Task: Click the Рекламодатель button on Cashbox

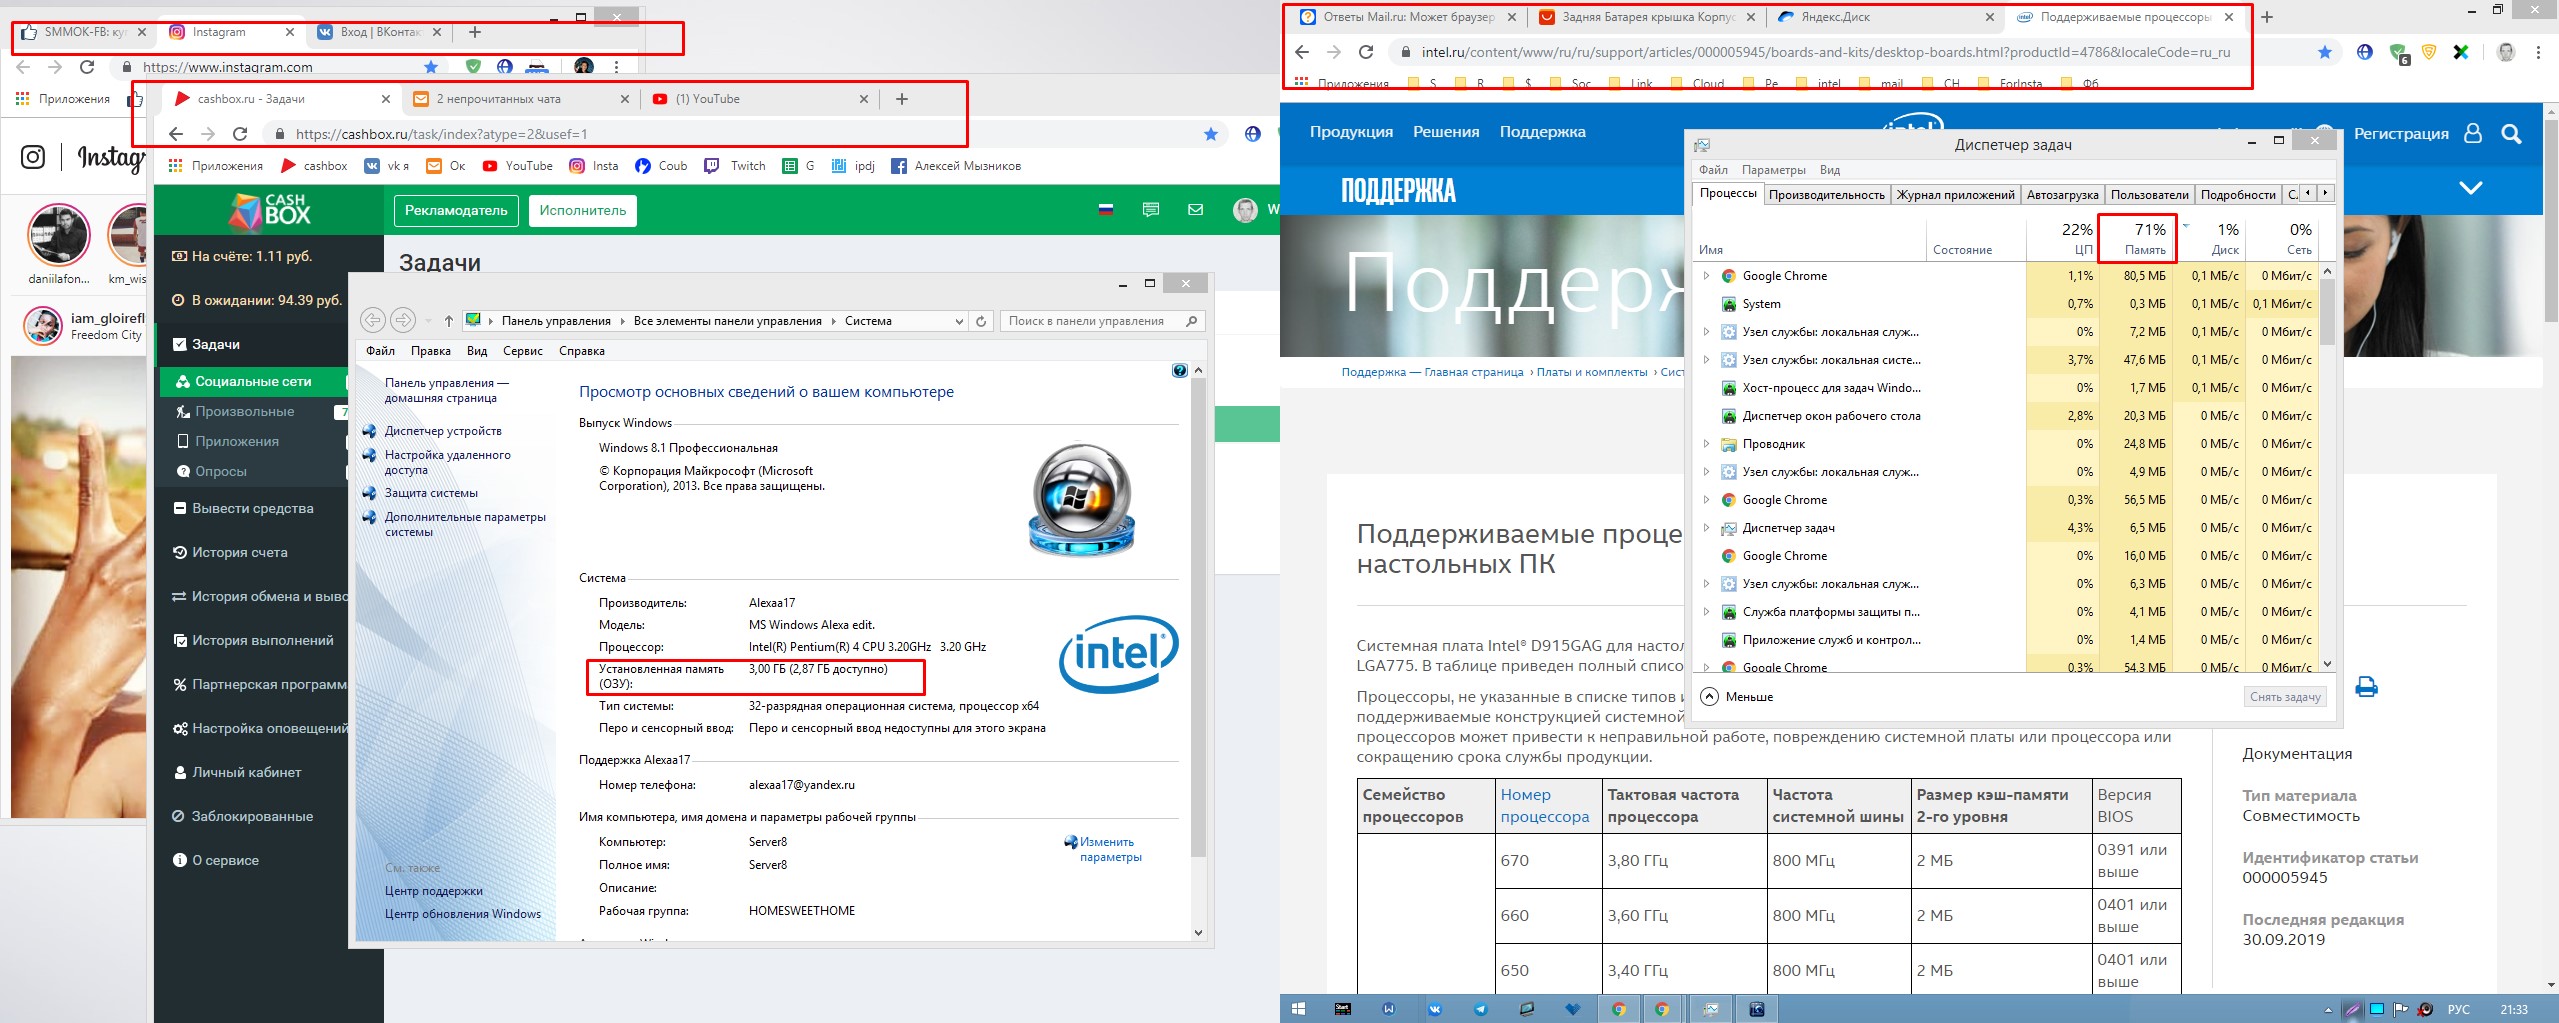Action: [456, 211]
